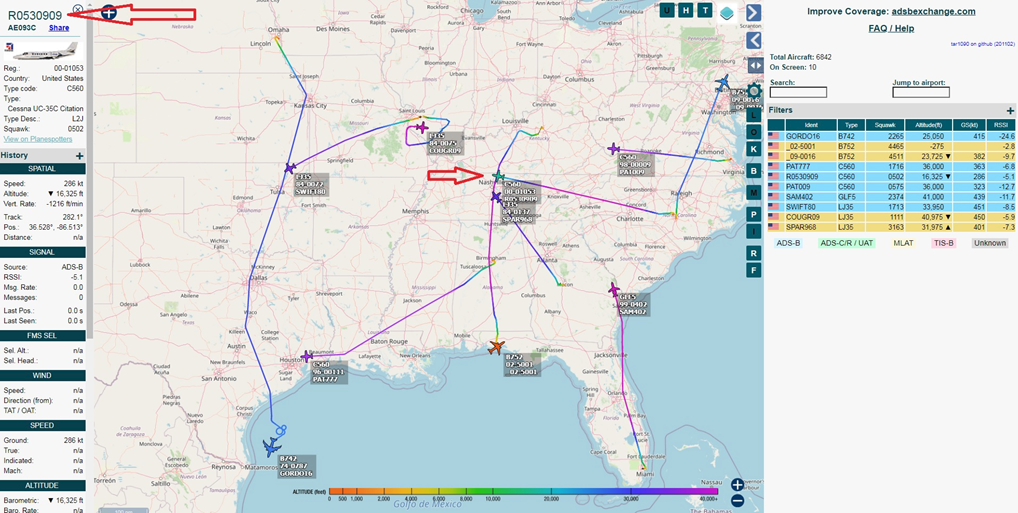Expand the History section
1018x513 pixels.
[x=79, y=156]
